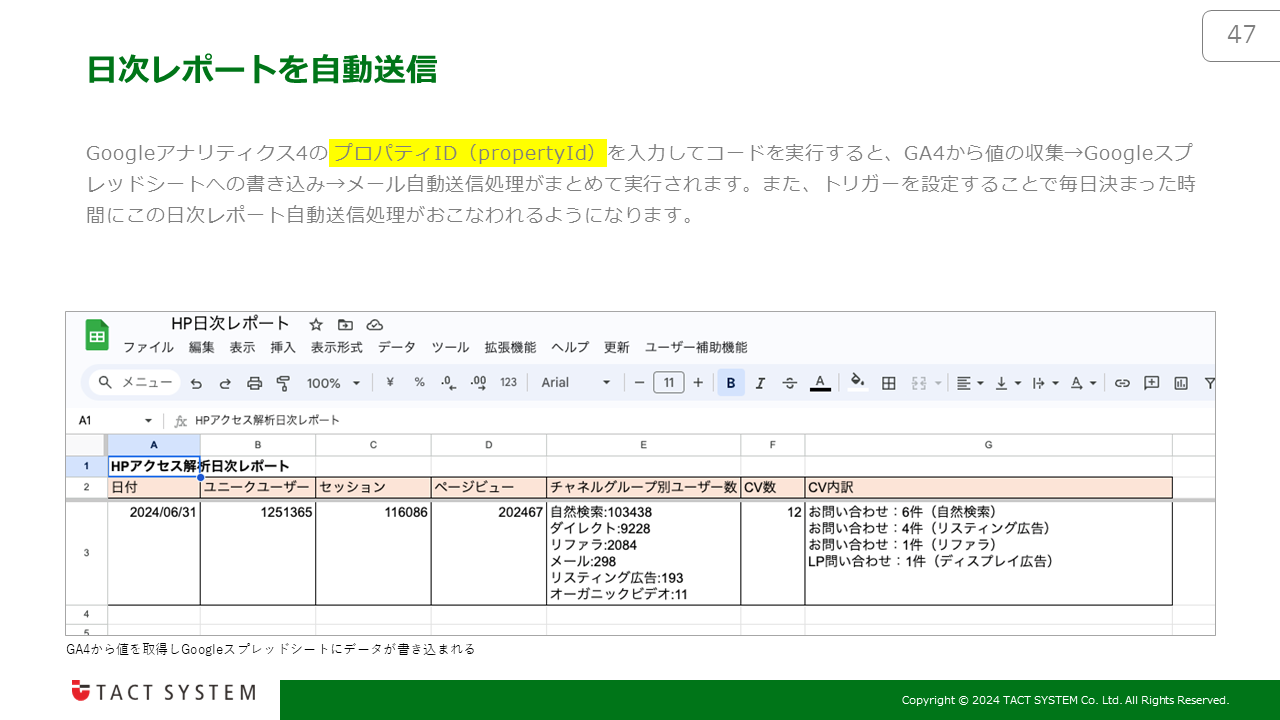Open the text wrapping dropdown
1280x720 pixels.
1045,382
